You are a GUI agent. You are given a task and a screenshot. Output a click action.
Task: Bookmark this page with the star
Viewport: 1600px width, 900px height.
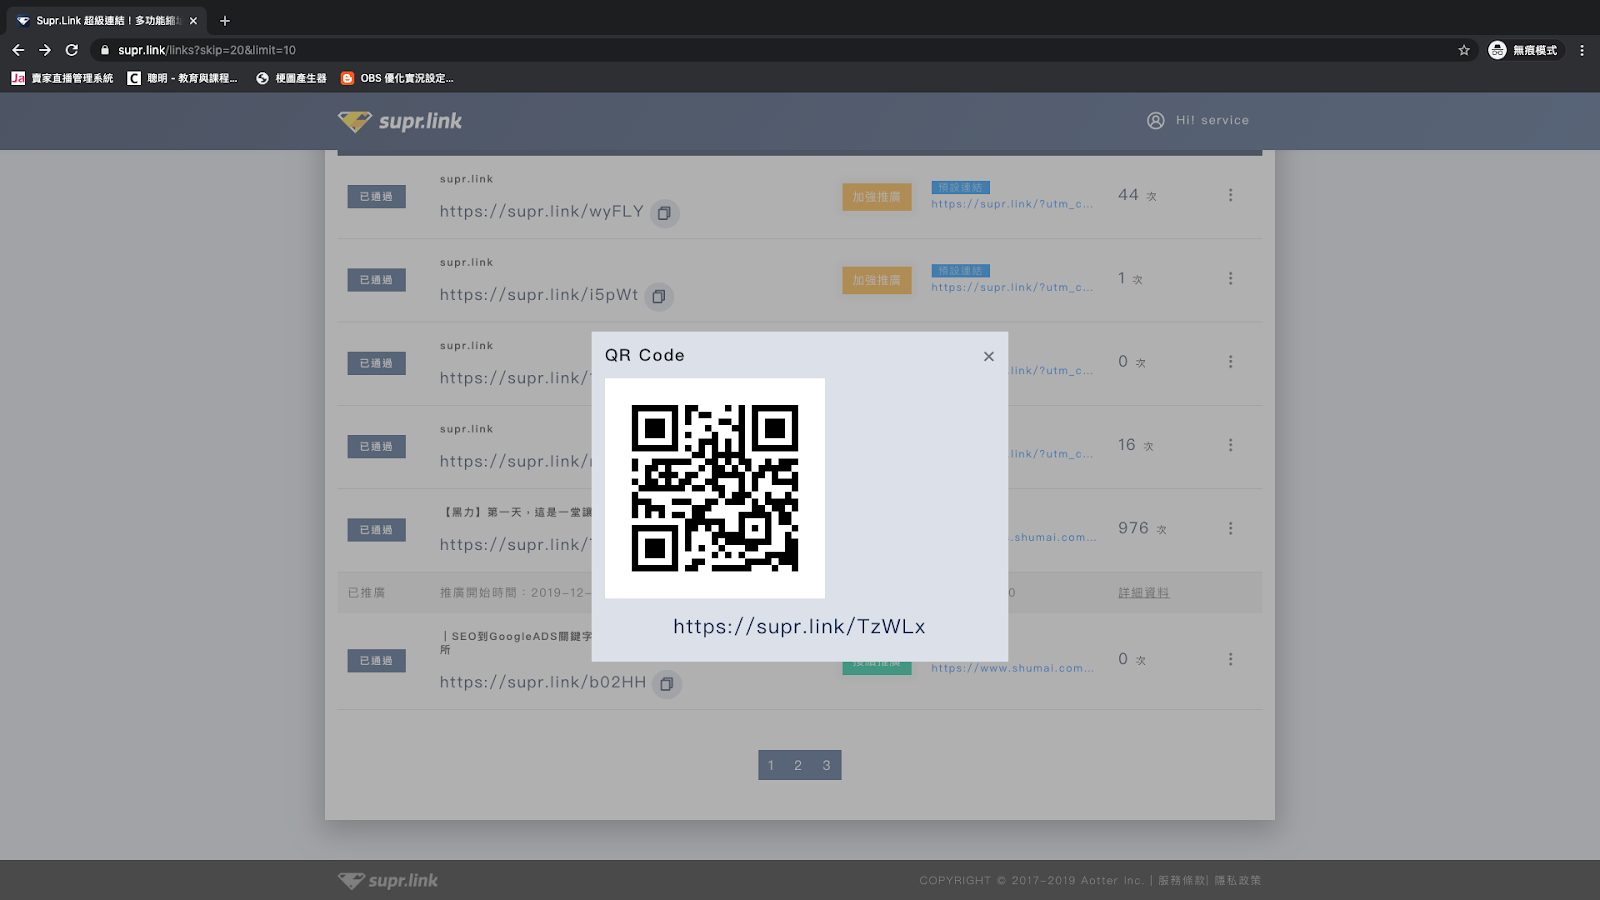point(1464,50)
